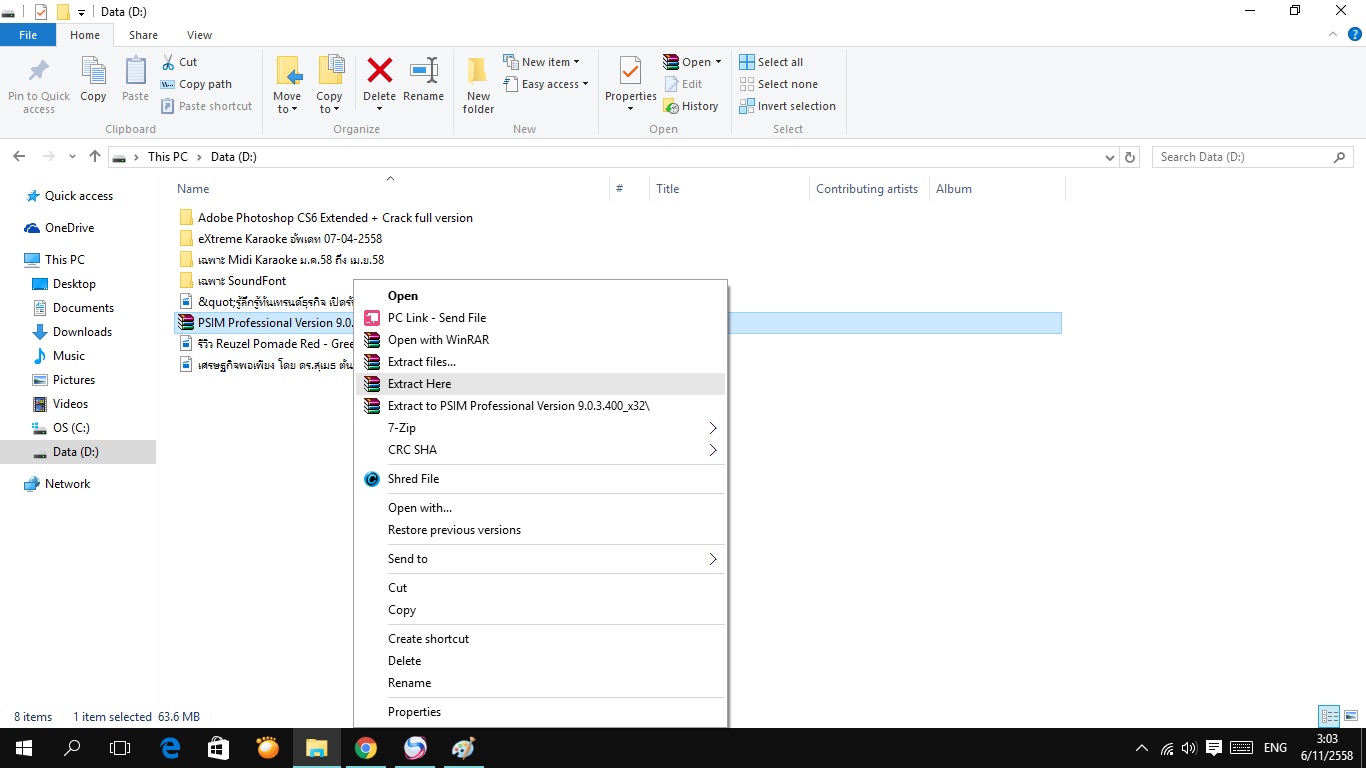The image size is (1366, 768).
Task: Choose Create shortcut in context menu
Action: pyautogui.click(x=540, y=639)
